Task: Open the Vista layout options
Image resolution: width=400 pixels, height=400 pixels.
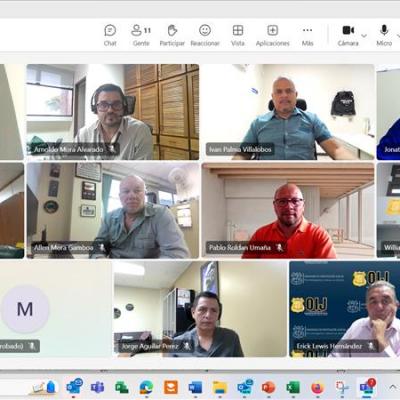Action: pos(238,35)
